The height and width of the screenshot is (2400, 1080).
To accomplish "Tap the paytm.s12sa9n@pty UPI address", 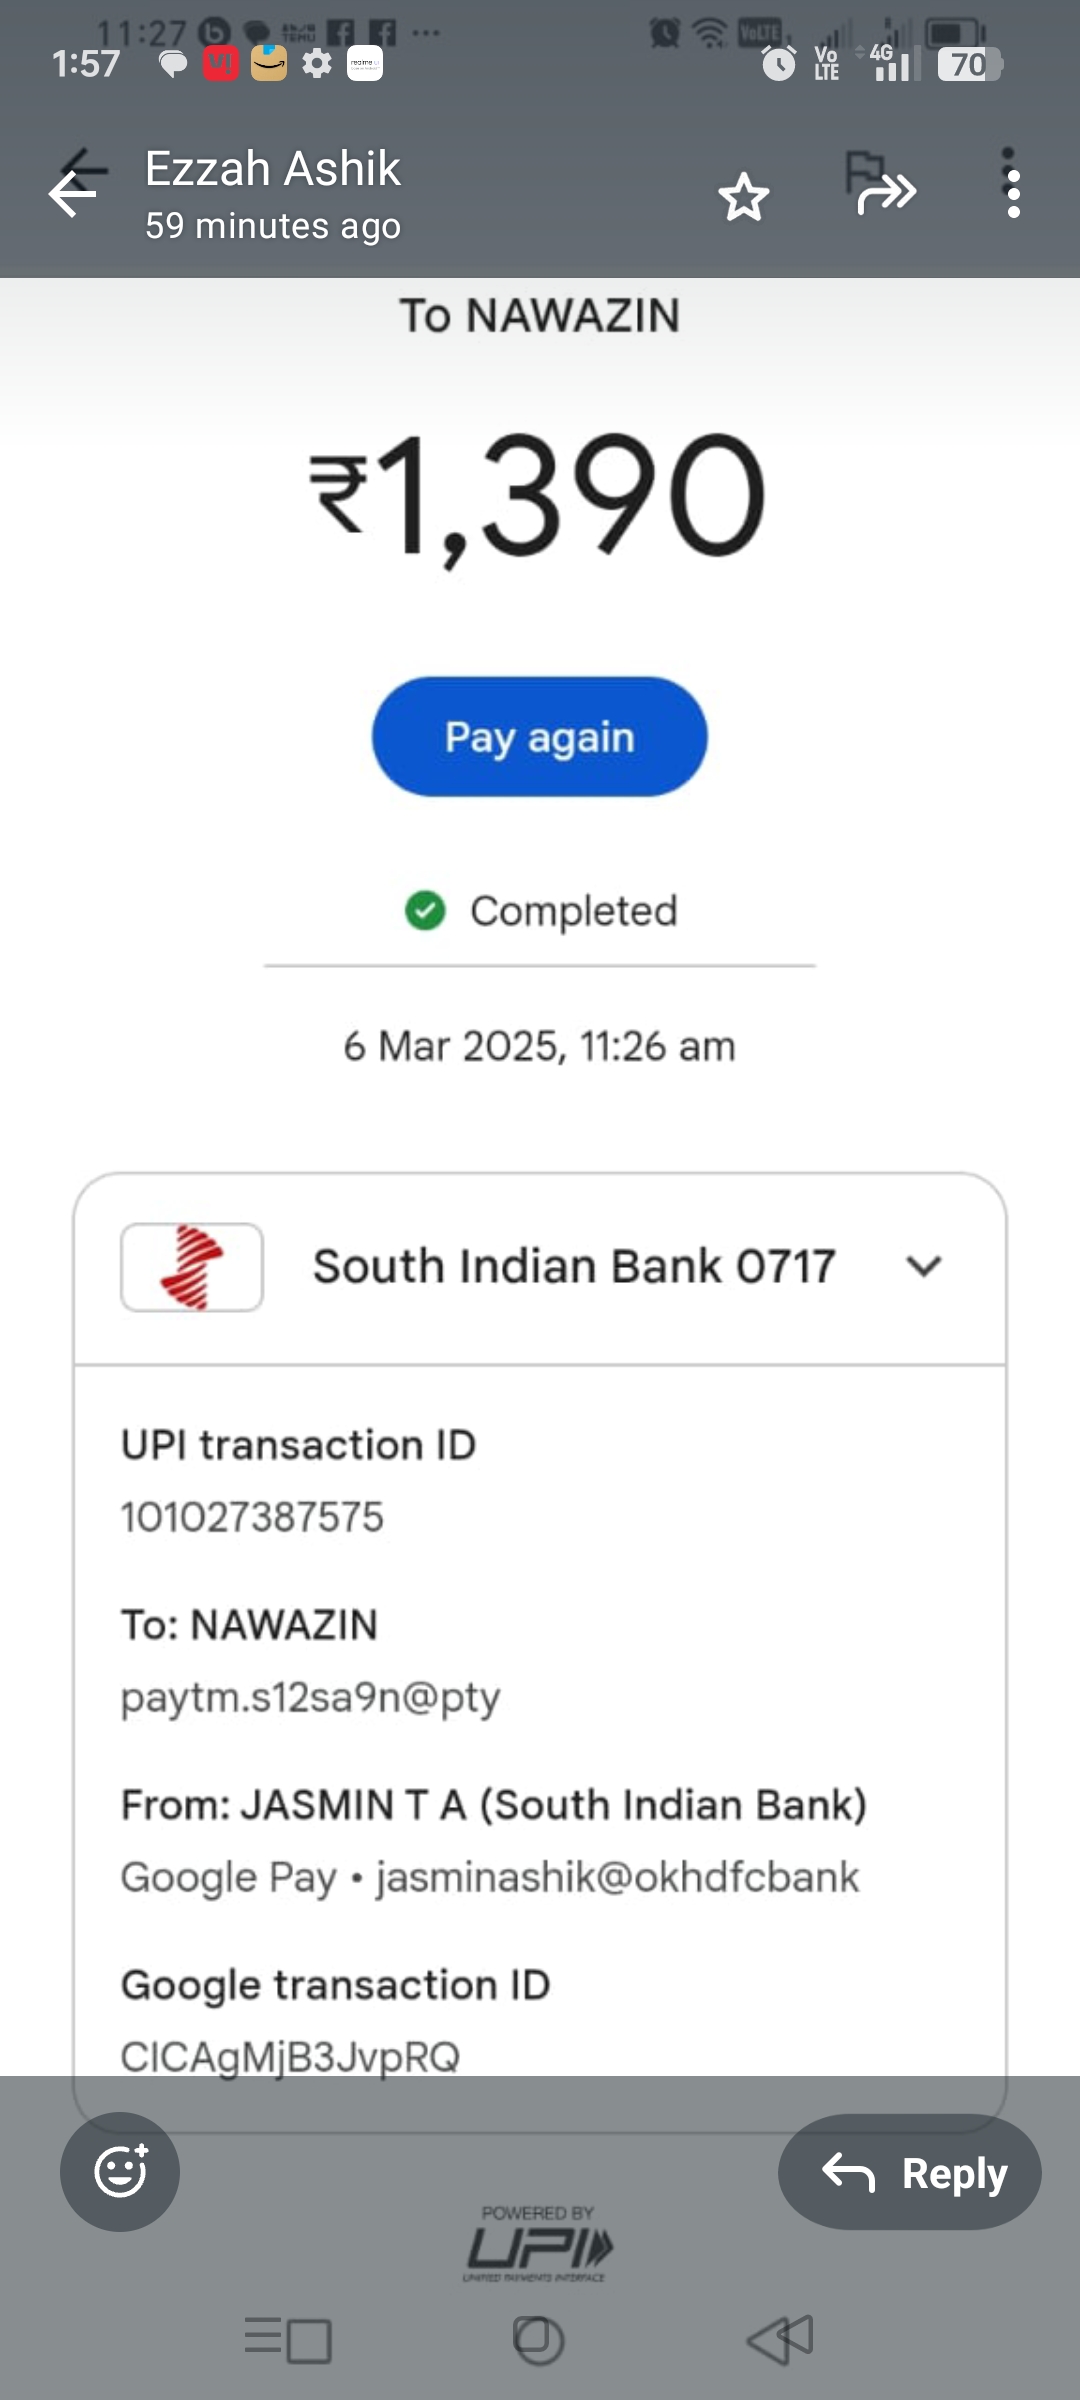I will click(x=310, y=1697).
